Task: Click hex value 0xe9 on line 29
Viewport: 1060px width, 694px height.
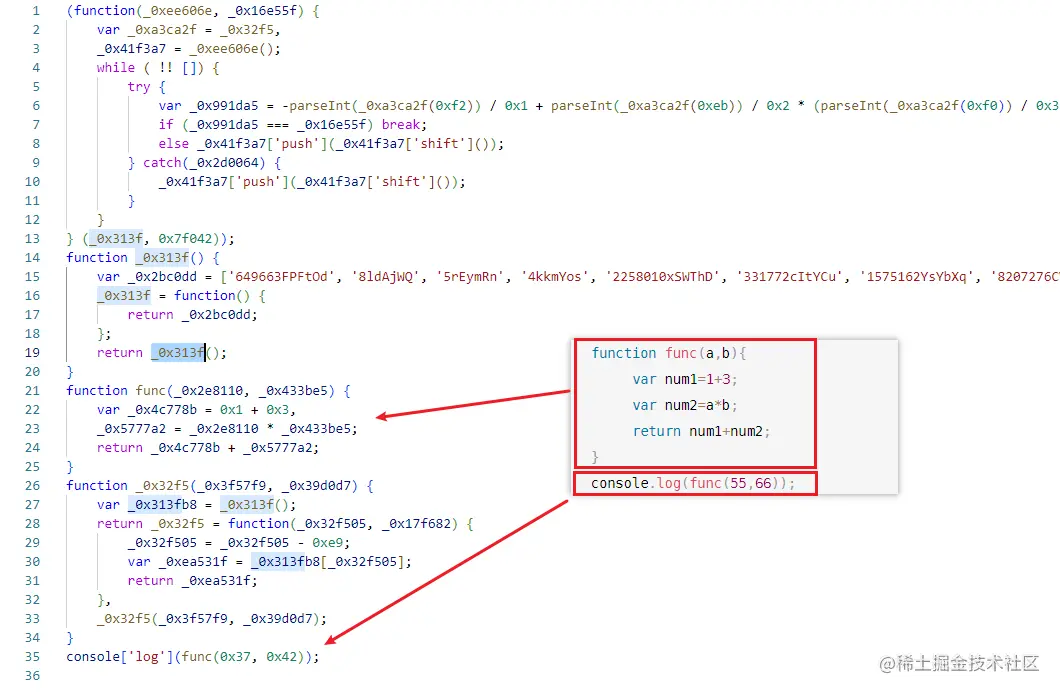Action: (x=327, y=543)
